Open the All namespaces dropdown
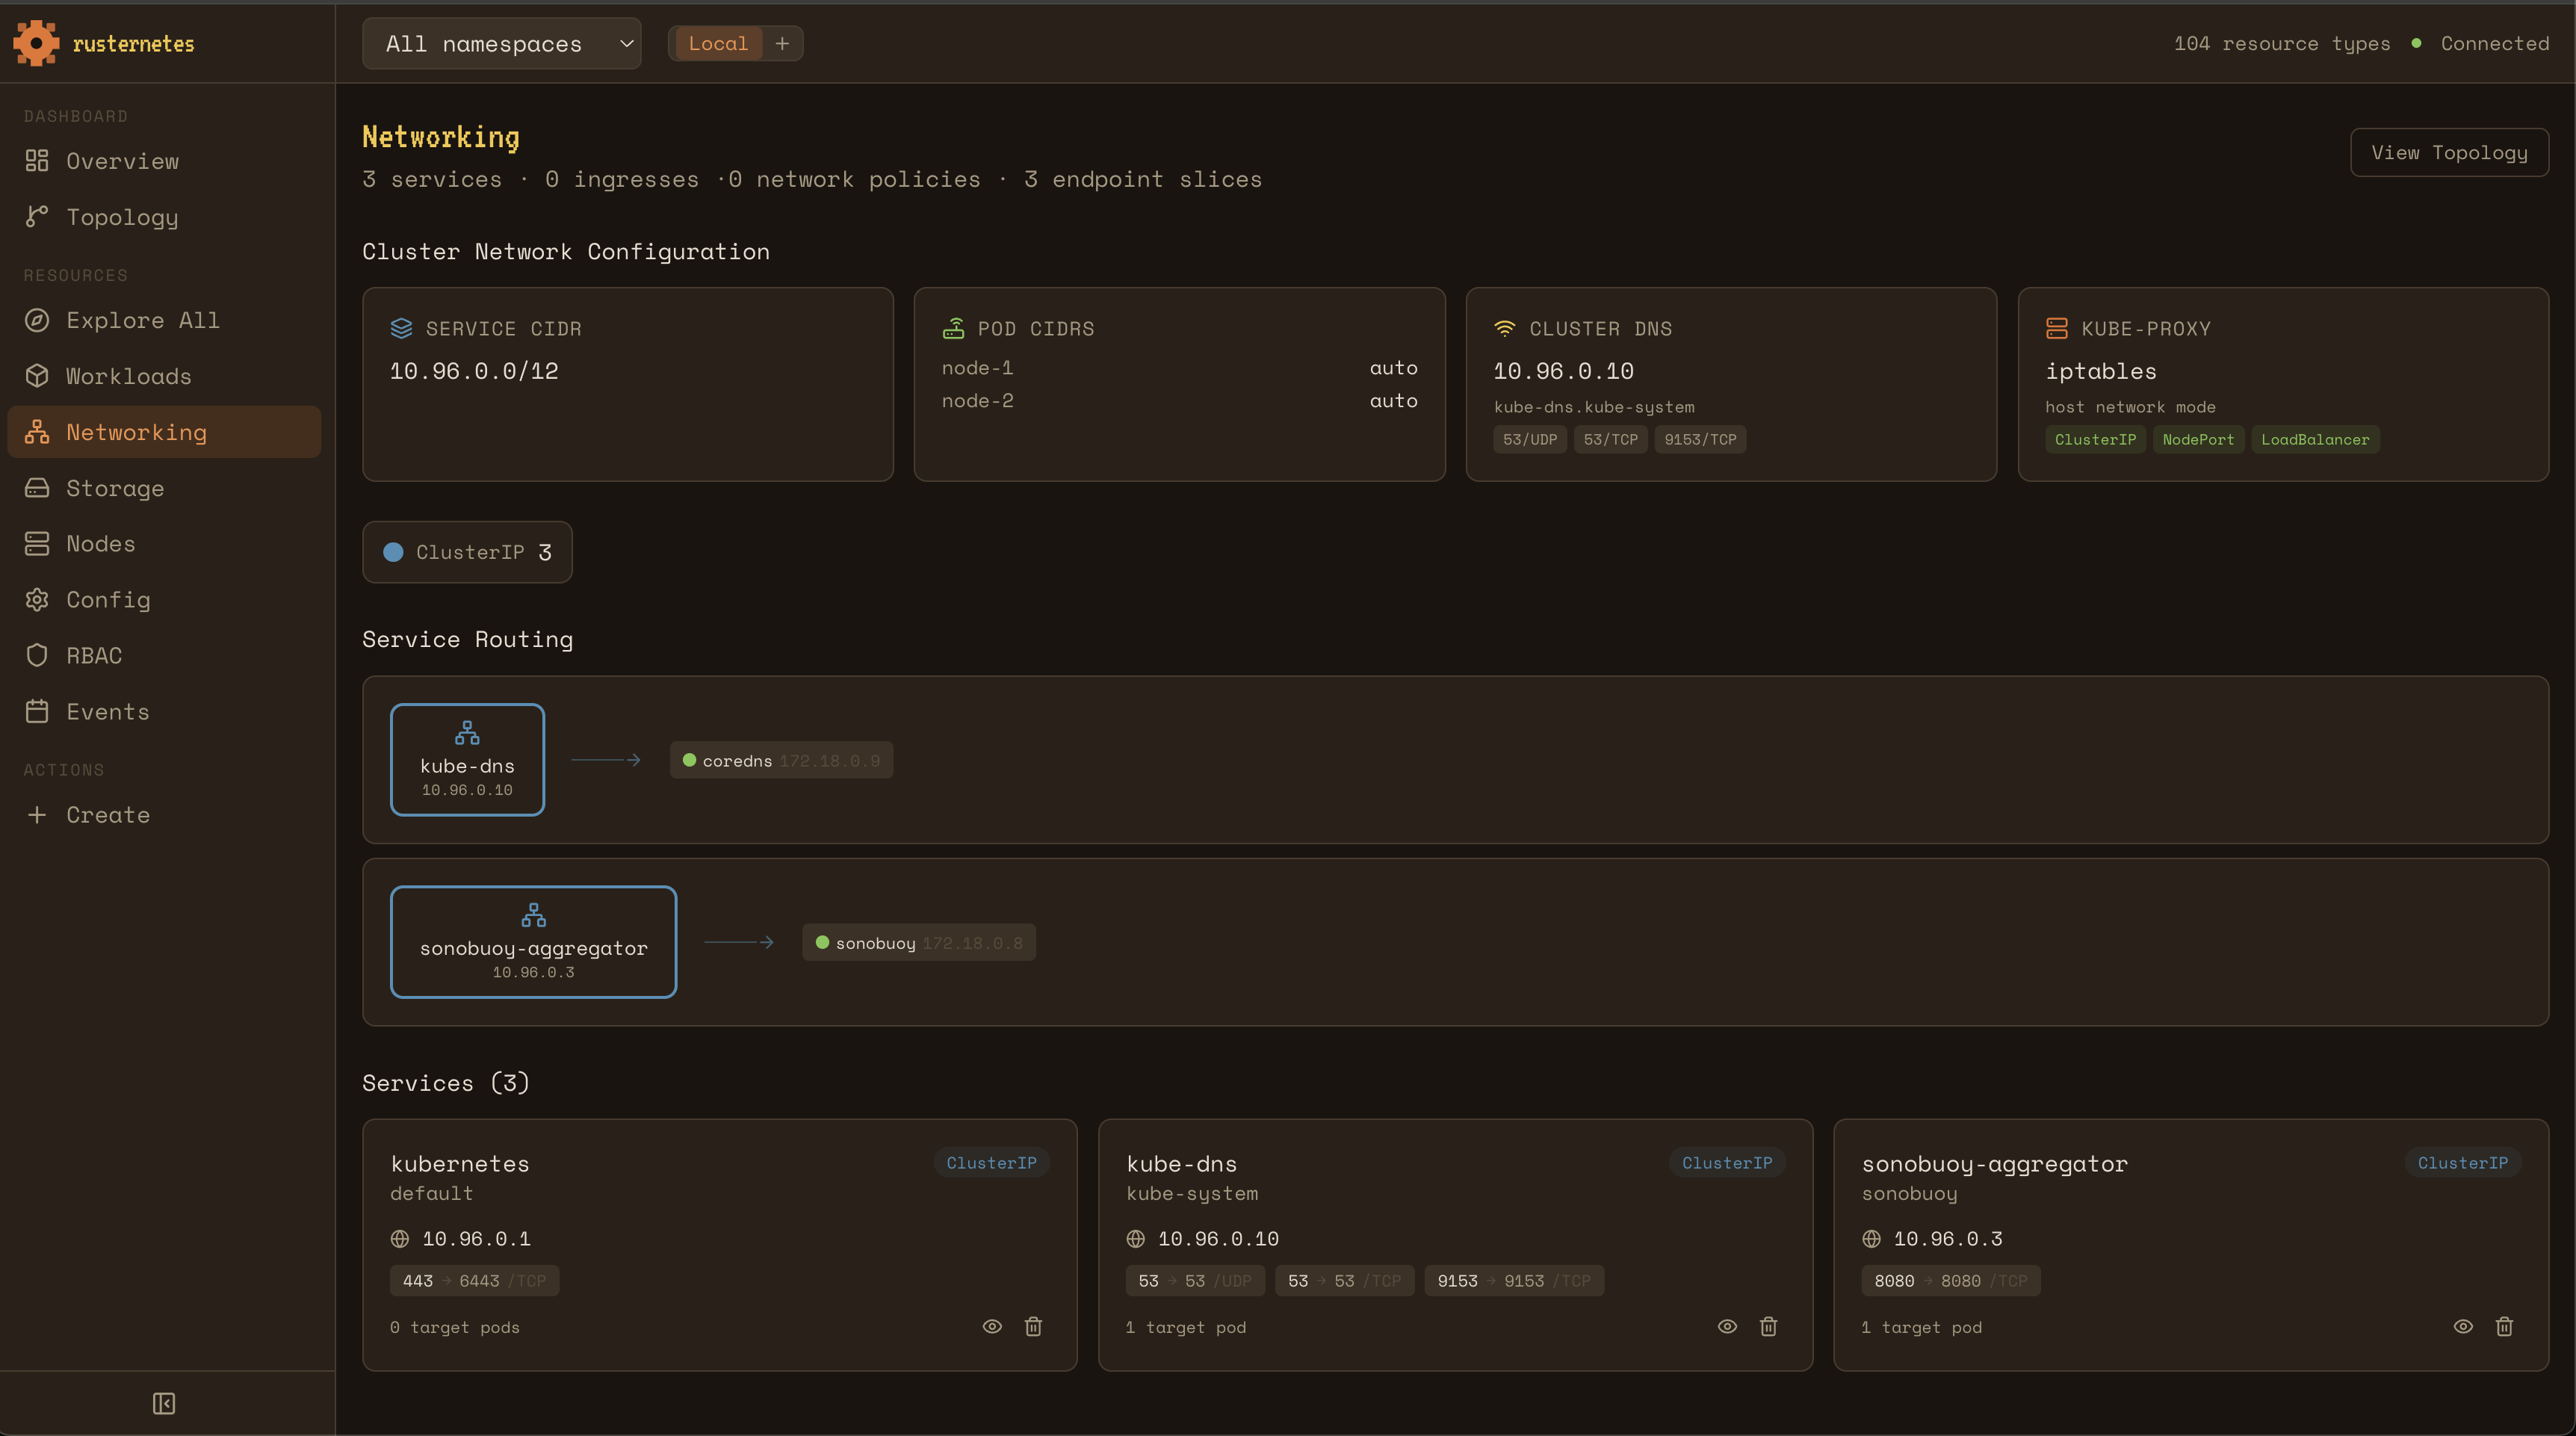 click(500, 43)
